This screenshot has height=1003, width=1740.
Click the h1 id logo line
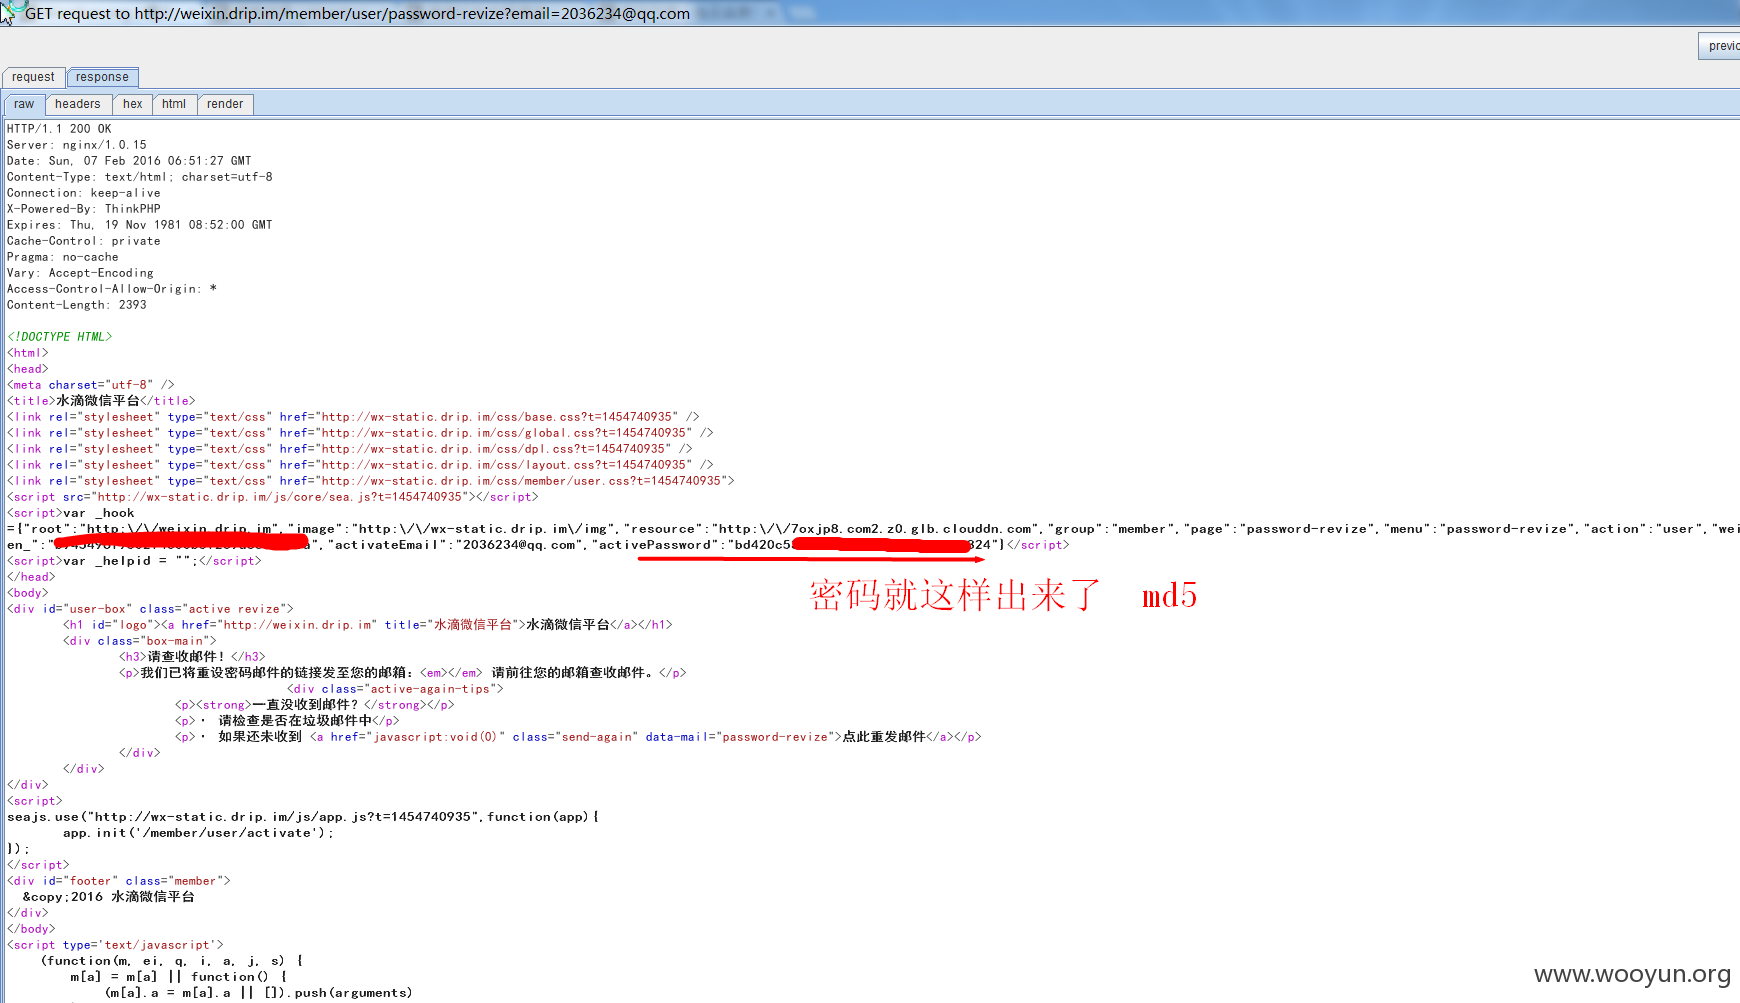(368, 625)
